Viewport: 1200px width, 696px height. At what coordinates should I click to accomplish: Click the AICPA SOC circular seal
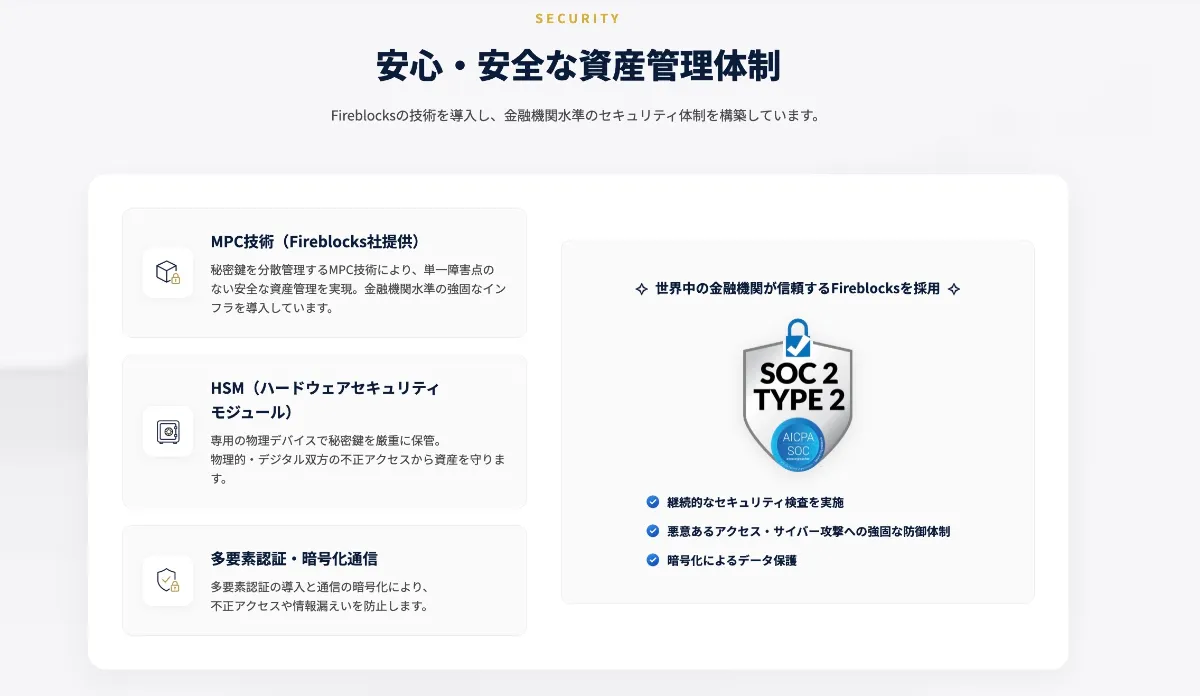(797, 444)
